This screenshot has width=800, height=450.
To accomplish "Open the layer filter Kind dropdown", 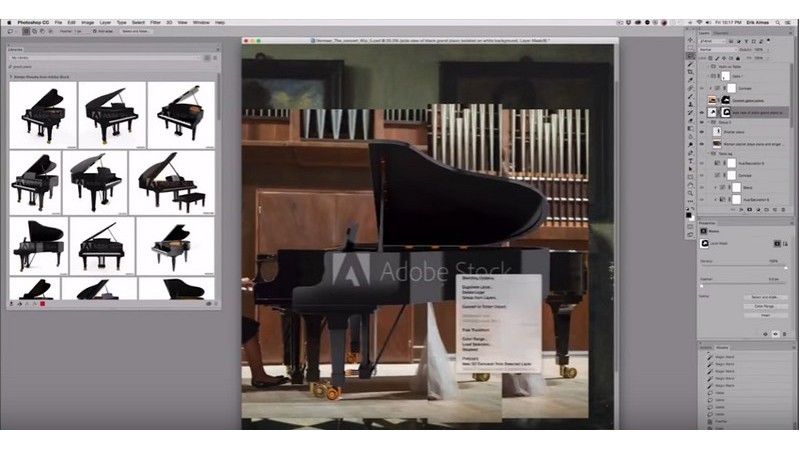I will pos(712,41).
